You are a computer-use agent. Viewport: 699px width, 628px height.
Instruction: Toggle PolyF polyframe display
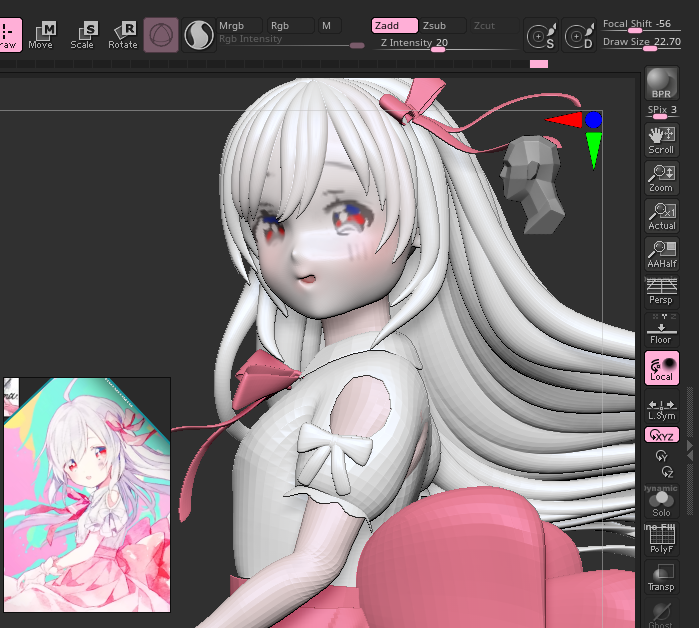tap(662, 539)
